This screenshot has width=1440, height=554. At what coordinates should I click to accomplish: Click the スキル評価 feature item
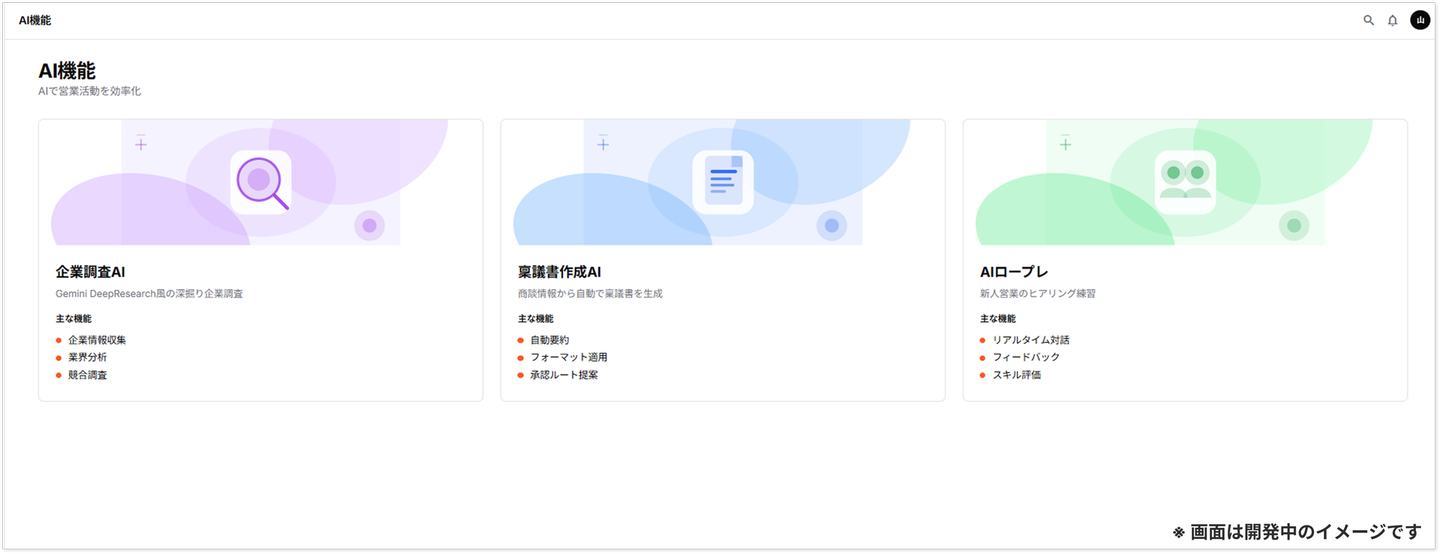tap(1010, 375)
